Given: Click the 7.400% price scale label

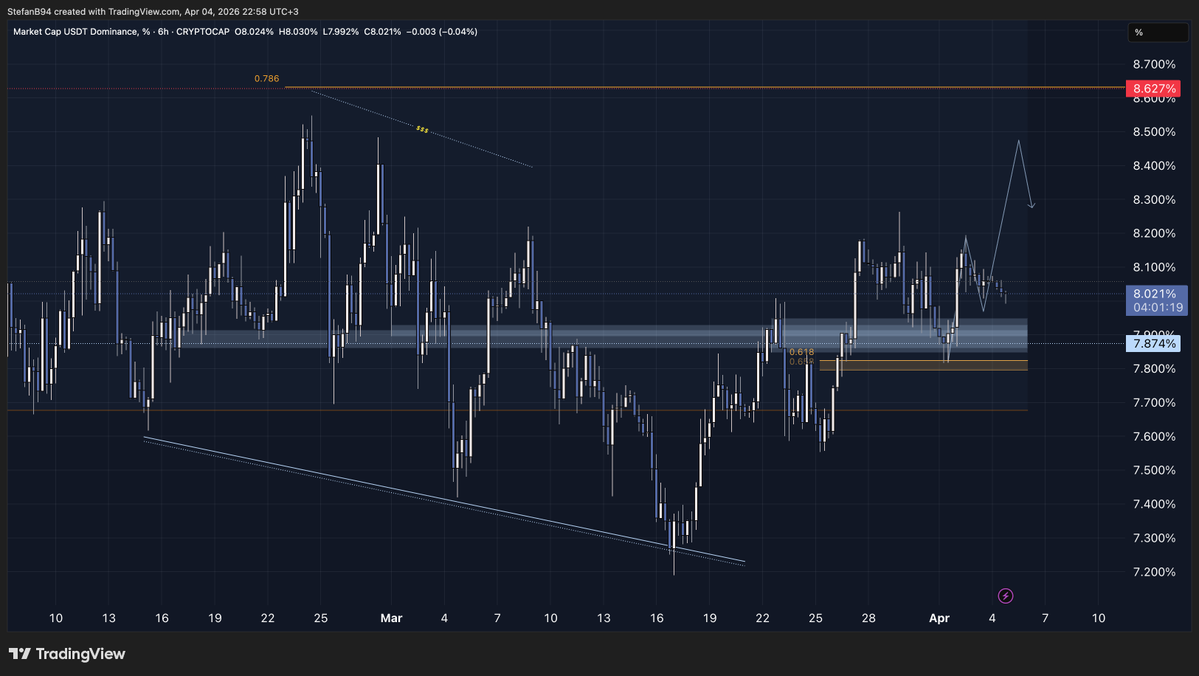Looking at the screenshot, I should click(x=1154, y=504).
